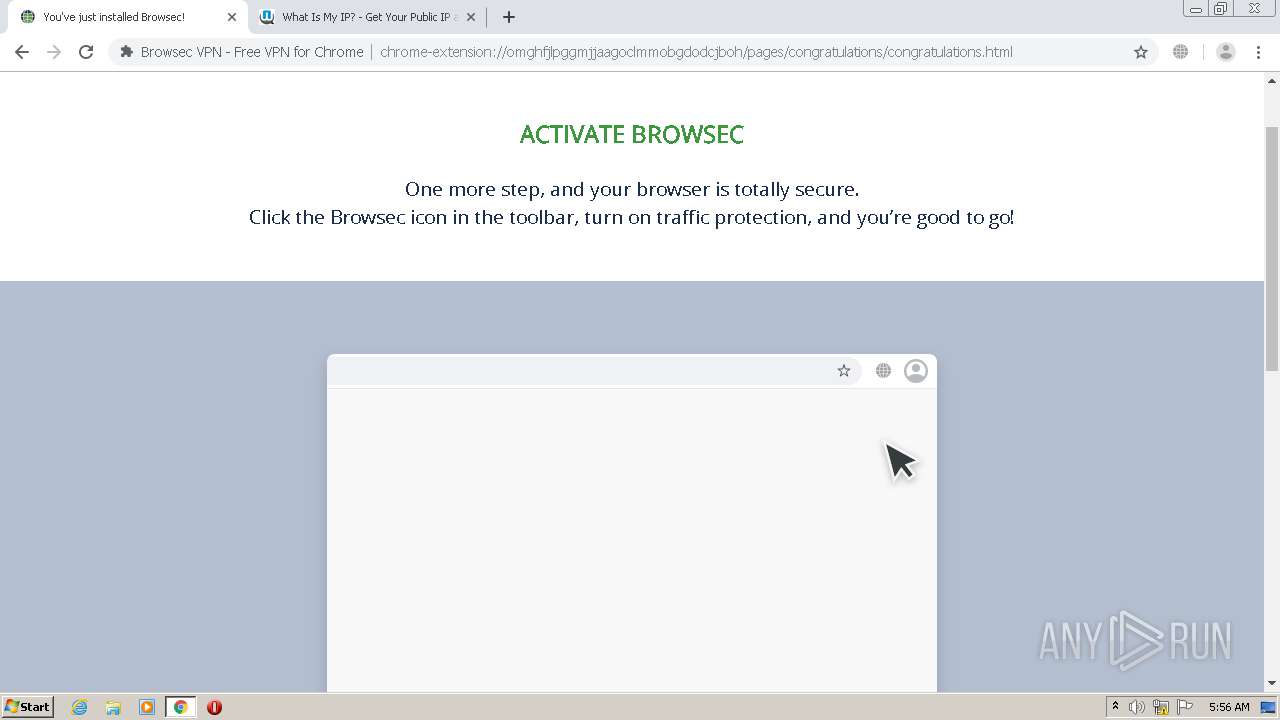
Task: Show hidden system tray icons
Action: [x=1115, y=707]
